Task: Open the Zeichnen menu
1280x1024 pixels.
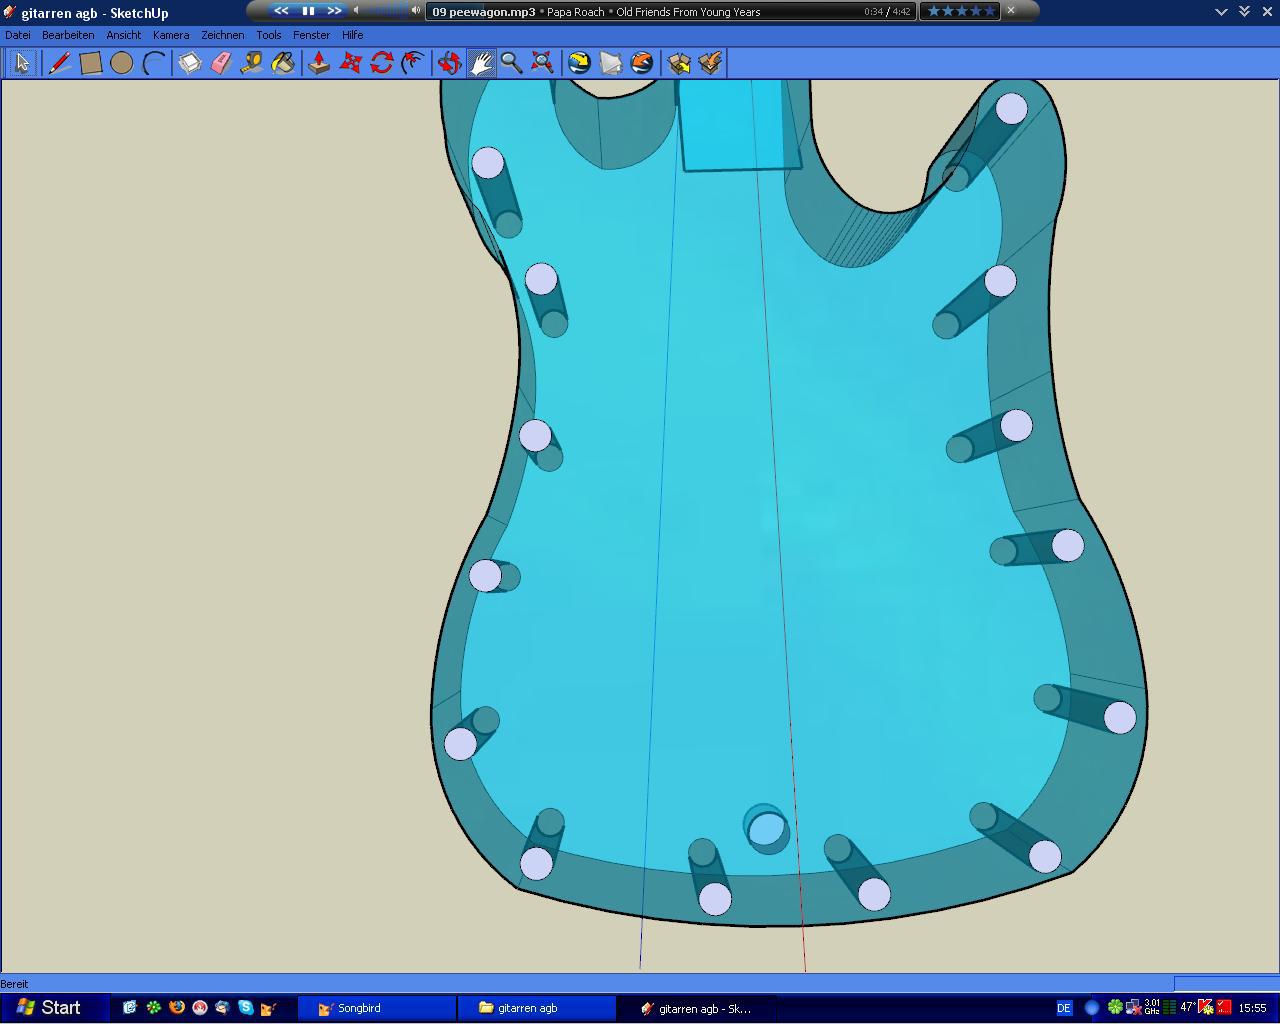Action: click(x=222, y=35)
